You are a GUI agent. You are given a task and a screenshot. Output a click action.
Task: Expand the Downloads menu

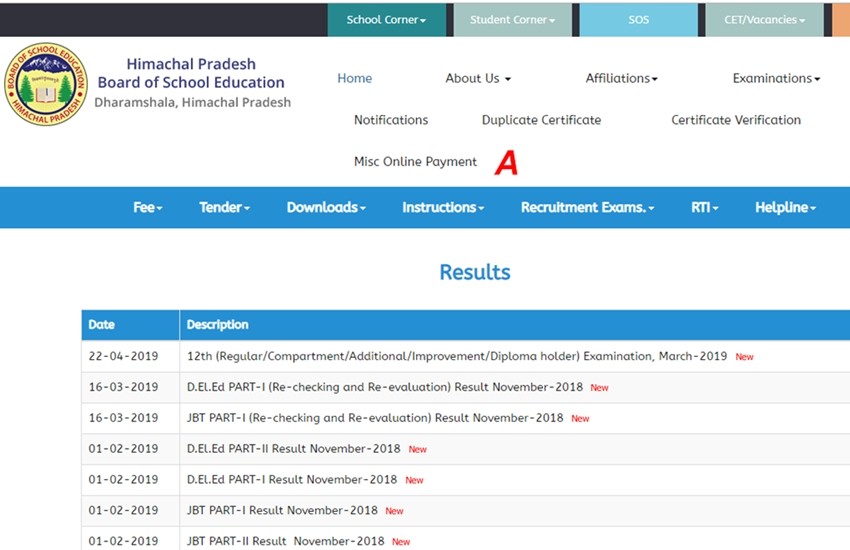tap(326, 207)
